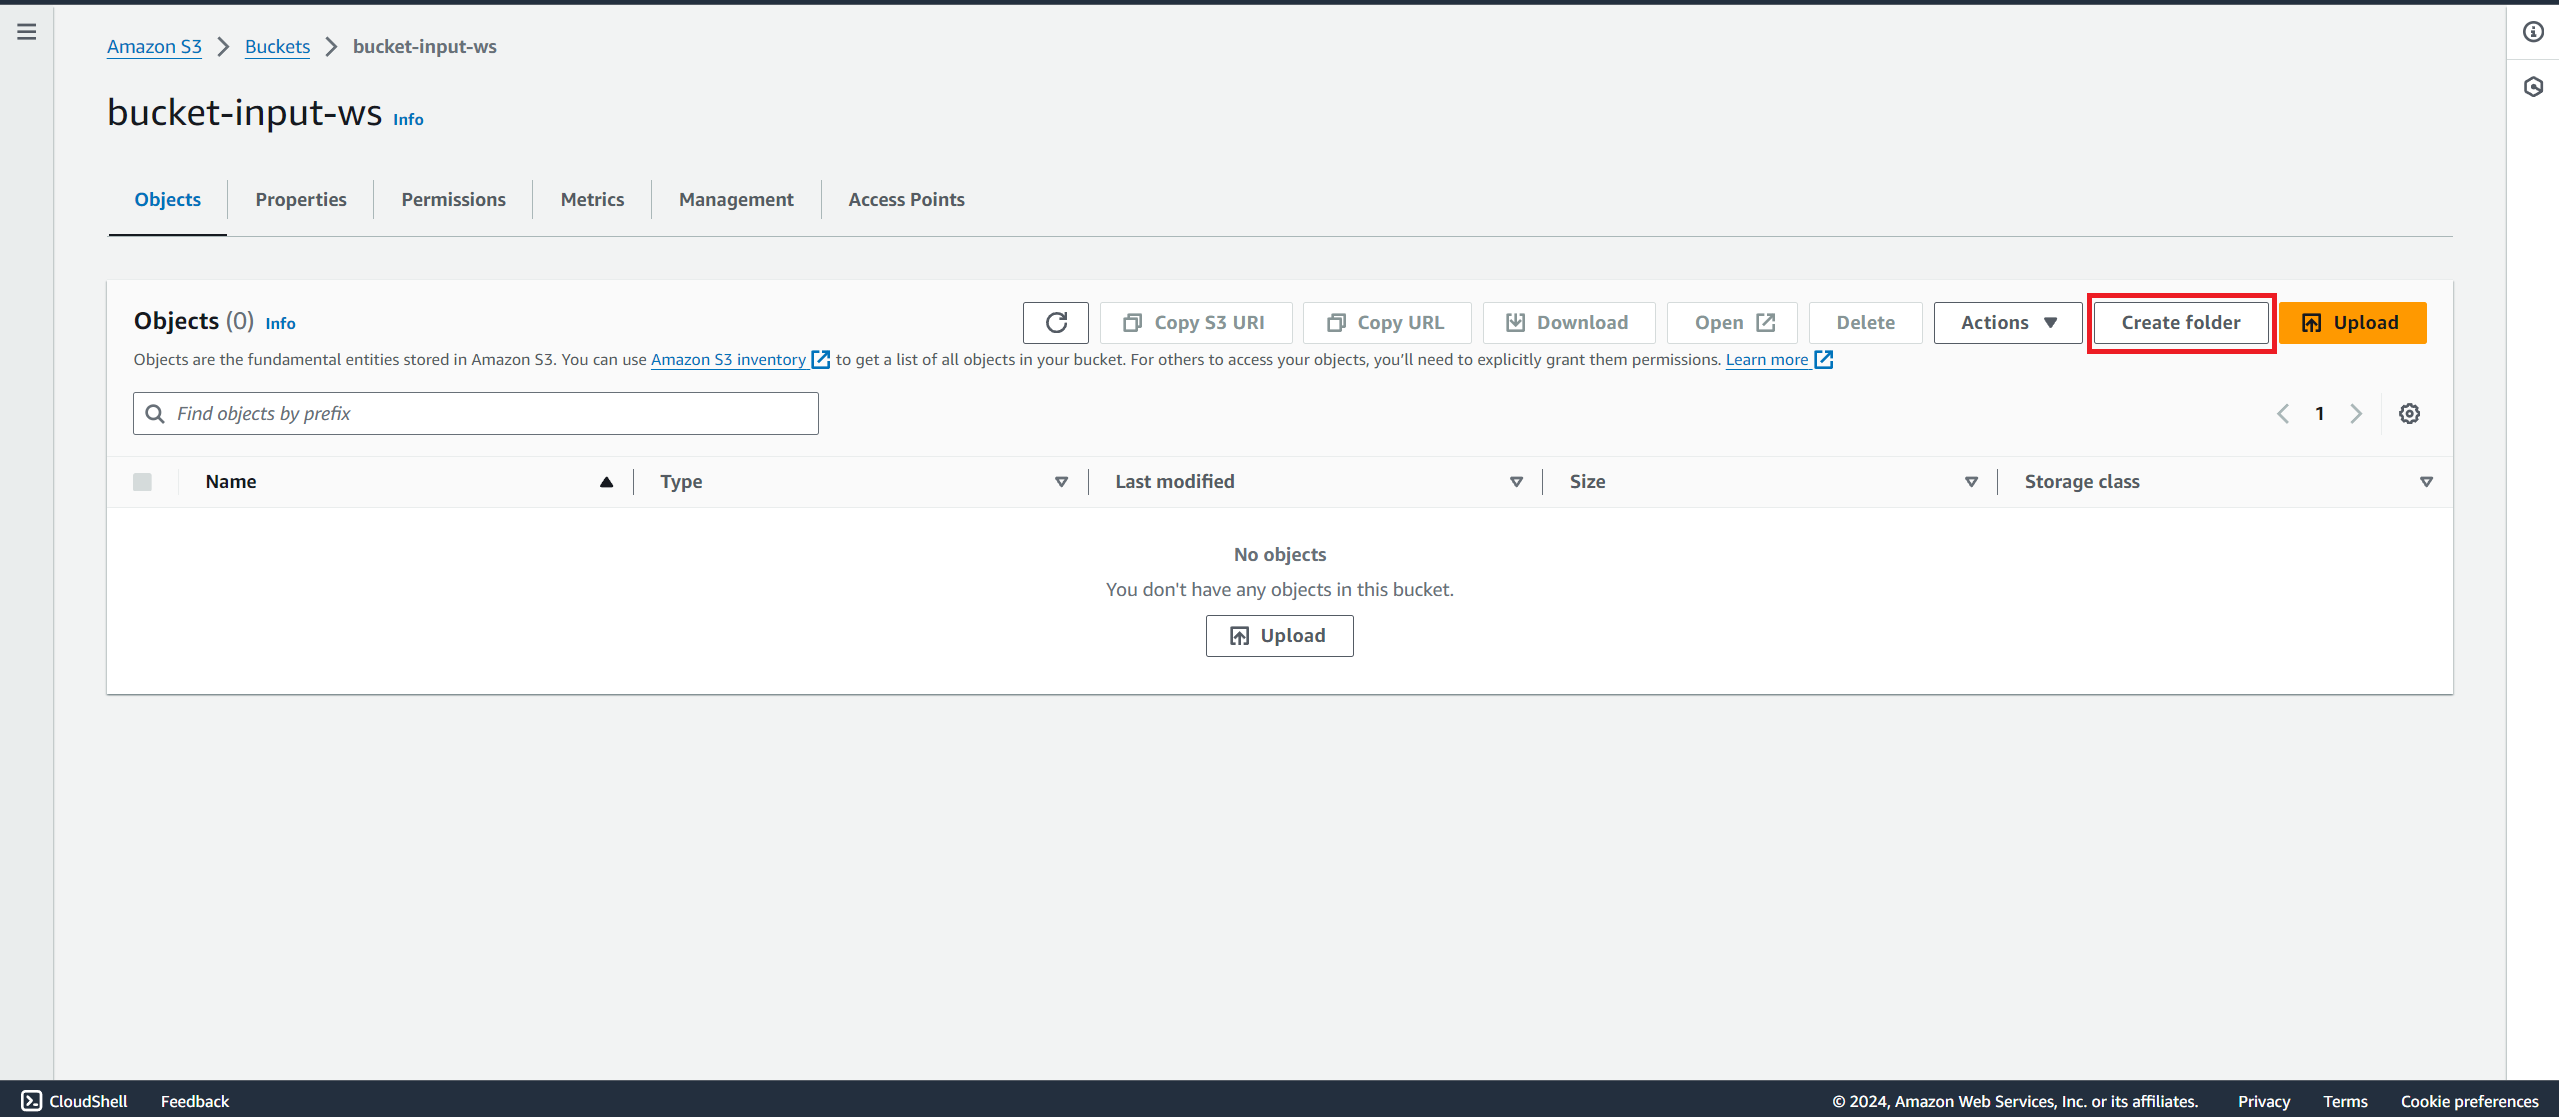Refresh the objects list

tap(1056, 323)
